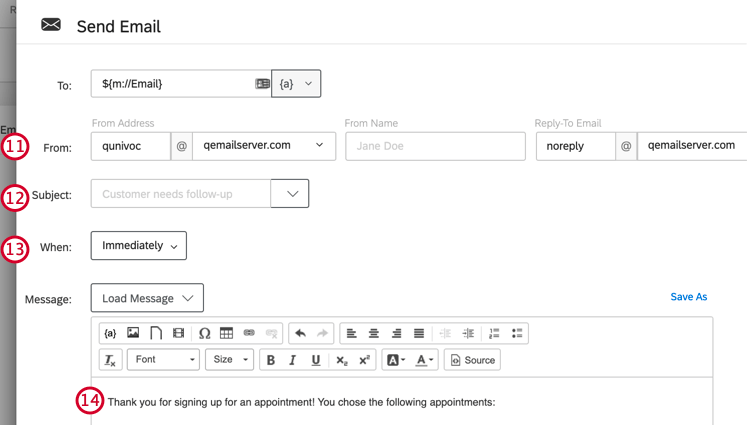Insert a special character with omega icon

coord(204,333)
